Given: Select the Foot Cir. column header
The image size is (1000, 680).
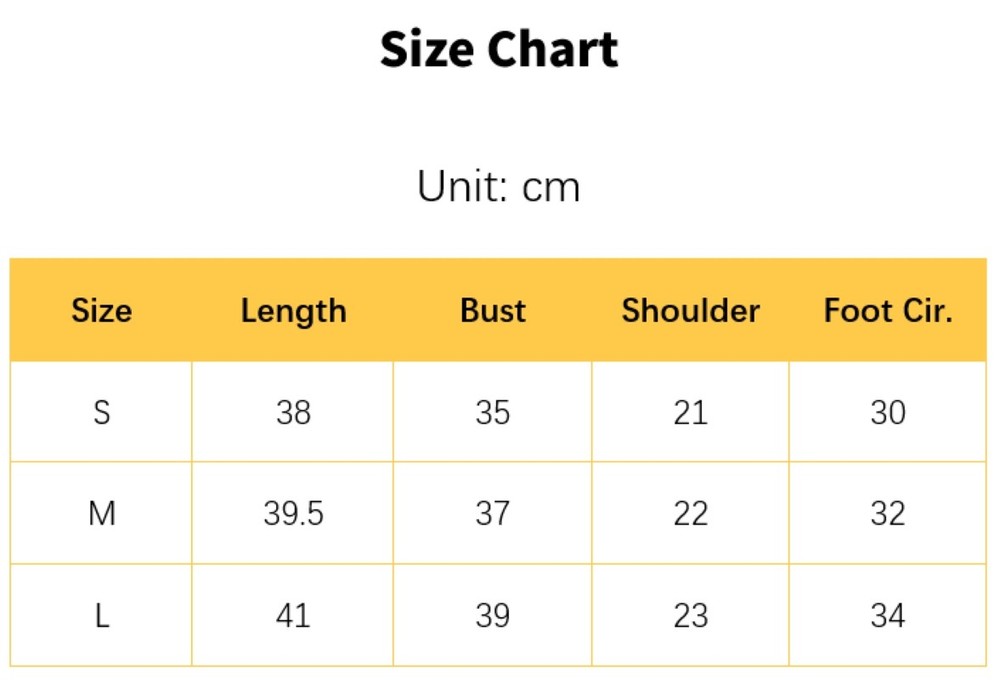Looking at the screenshot, I should (x=888, y=311).
